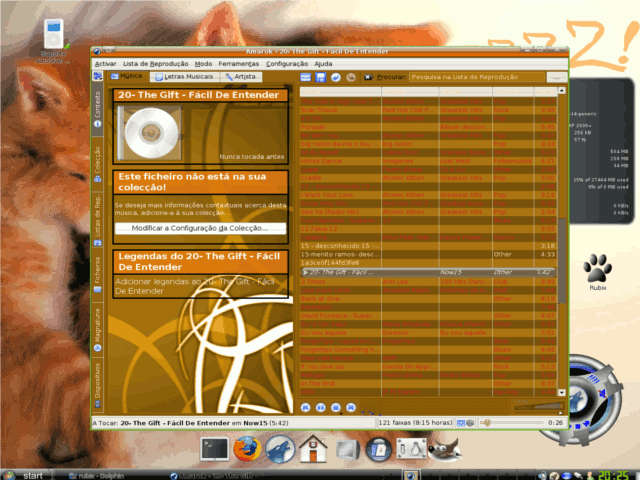Launch the terminal from the dock
The width and height of the screenshot is (640, 480).
(214, 449)
